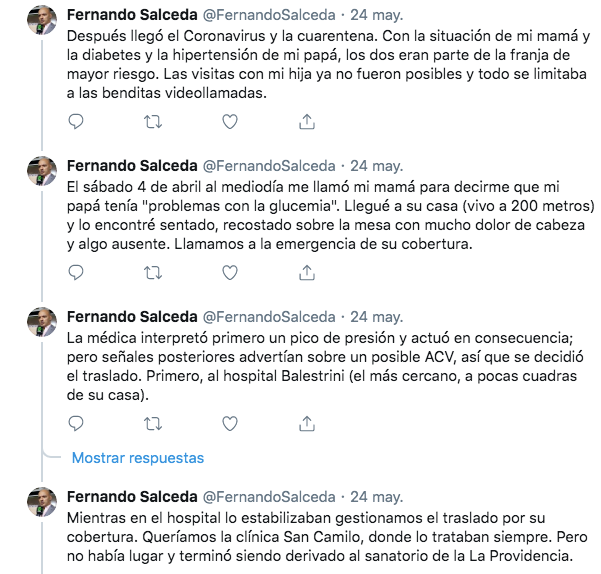The height and width of the screenshot is (574, 601).
Task: Retweet the hospital Balestrini tweet
Action: pyautogui.click(x=154, y=423)
